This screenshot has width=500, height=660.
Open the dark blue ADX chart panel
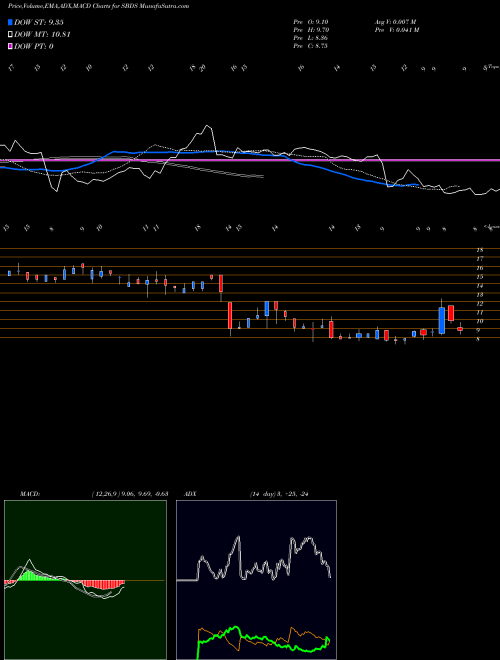(256, 580)
